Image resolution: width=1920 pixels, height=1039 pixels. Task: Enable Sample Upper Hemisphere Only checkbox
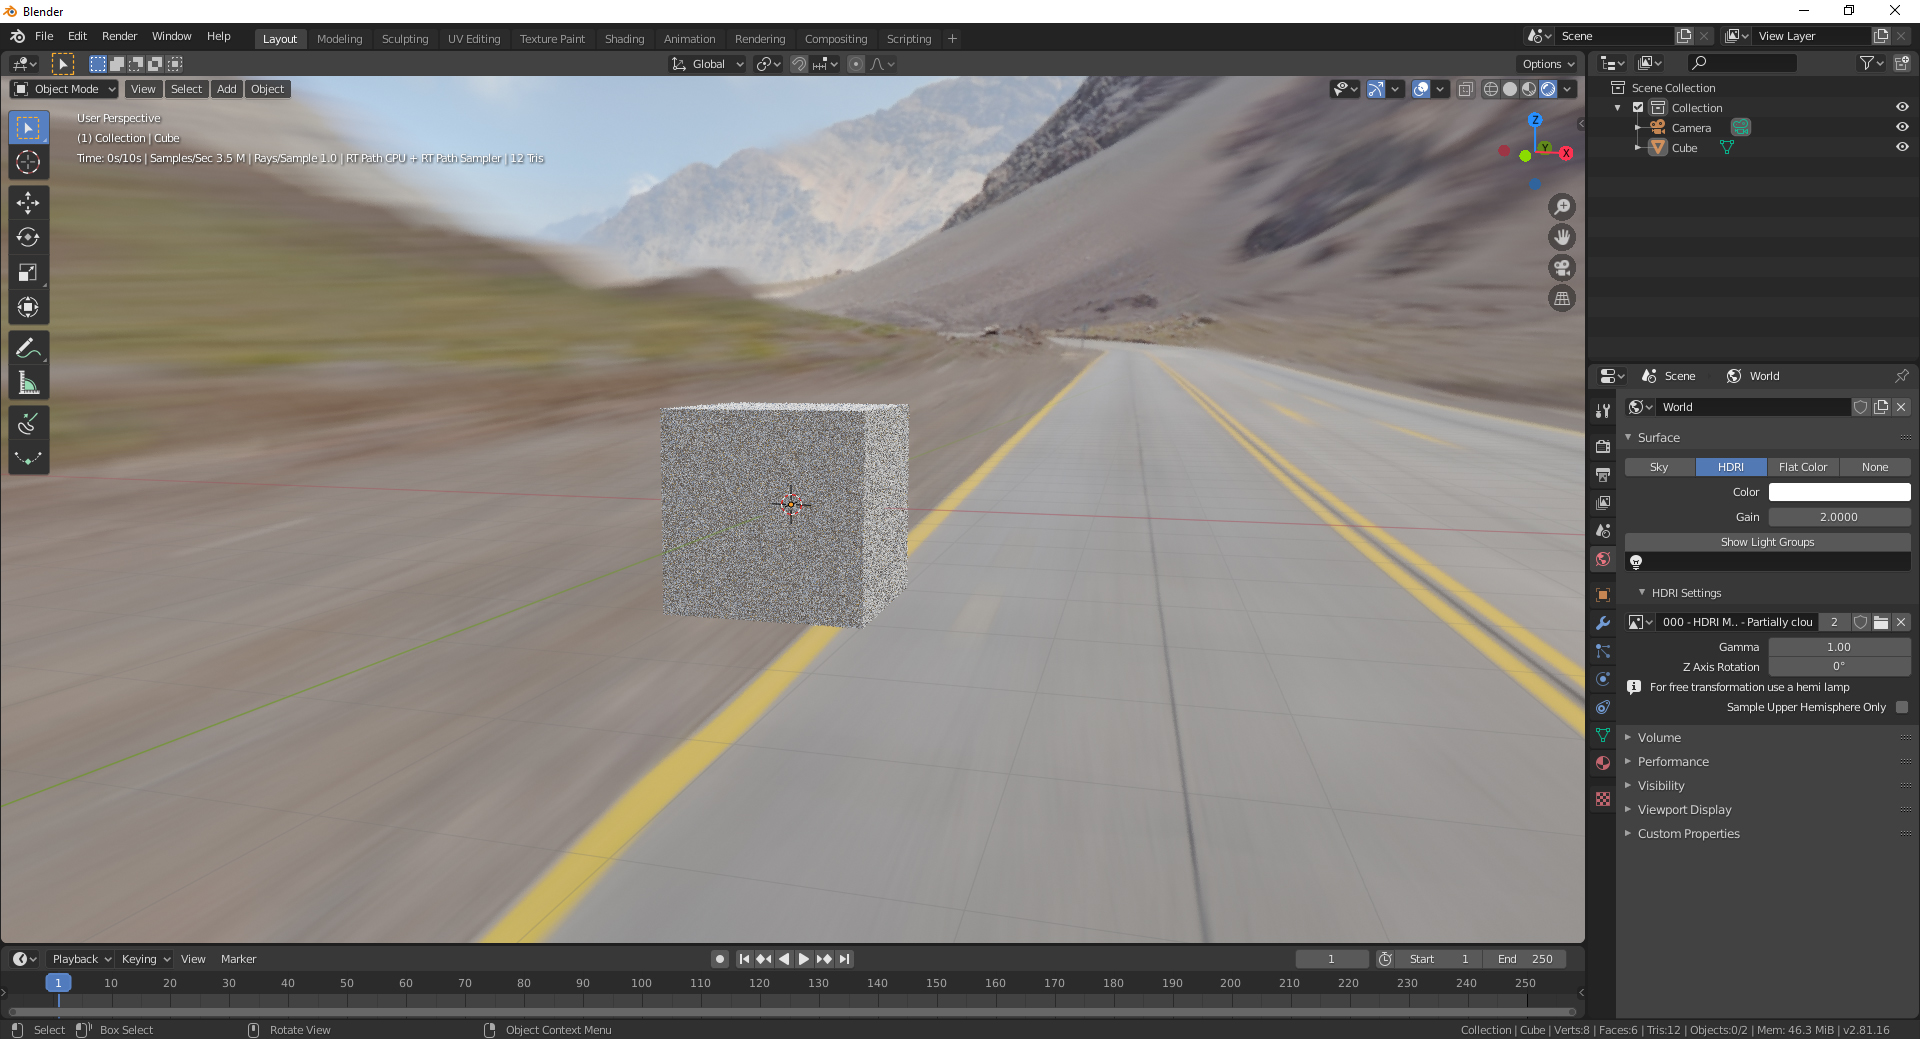tap(1902, 707)
